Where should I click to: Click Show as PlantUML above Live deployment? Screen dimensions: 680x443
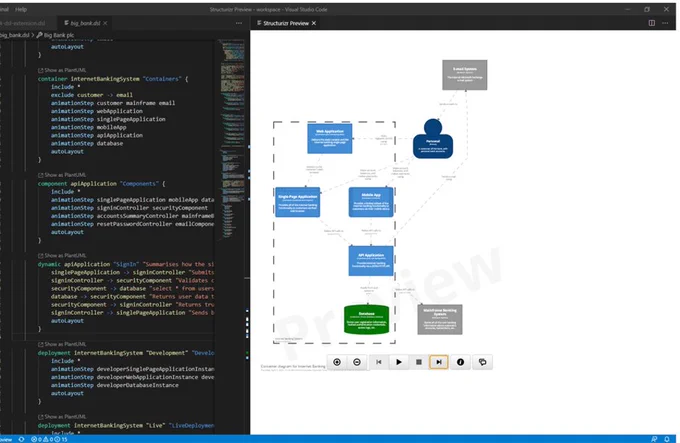coord(62,416)
